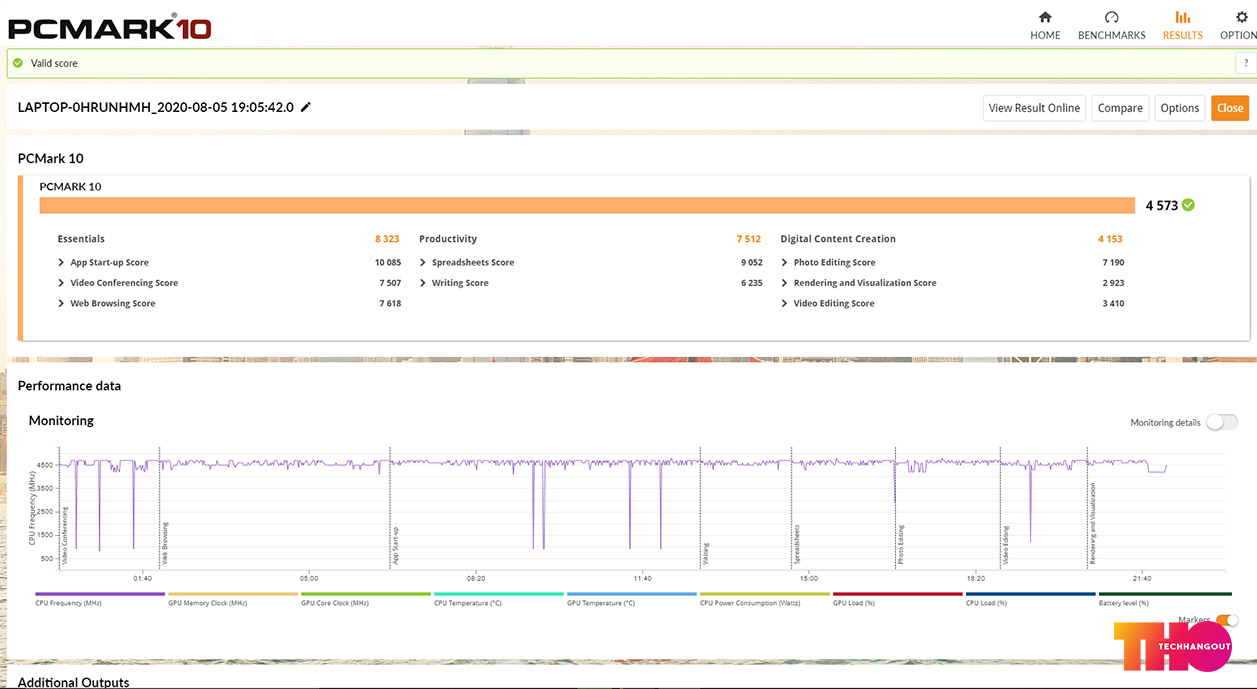The height and width of the screenshot is (689, 1257).
Task: Toggle CPU Temperature legend series
Action: click(x=498, y=598)
